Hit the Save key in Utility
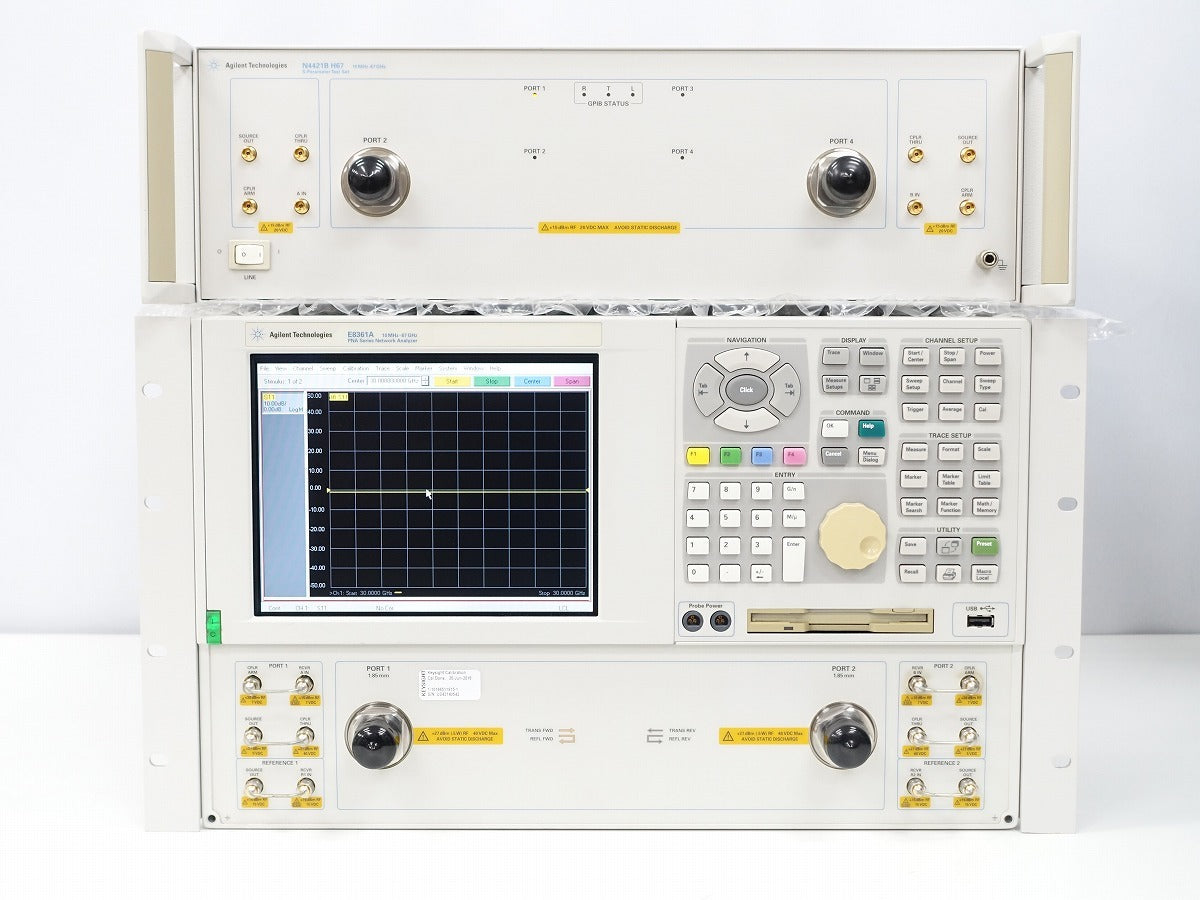Screen dimensions: 1200x900 (x=911, y=546)
